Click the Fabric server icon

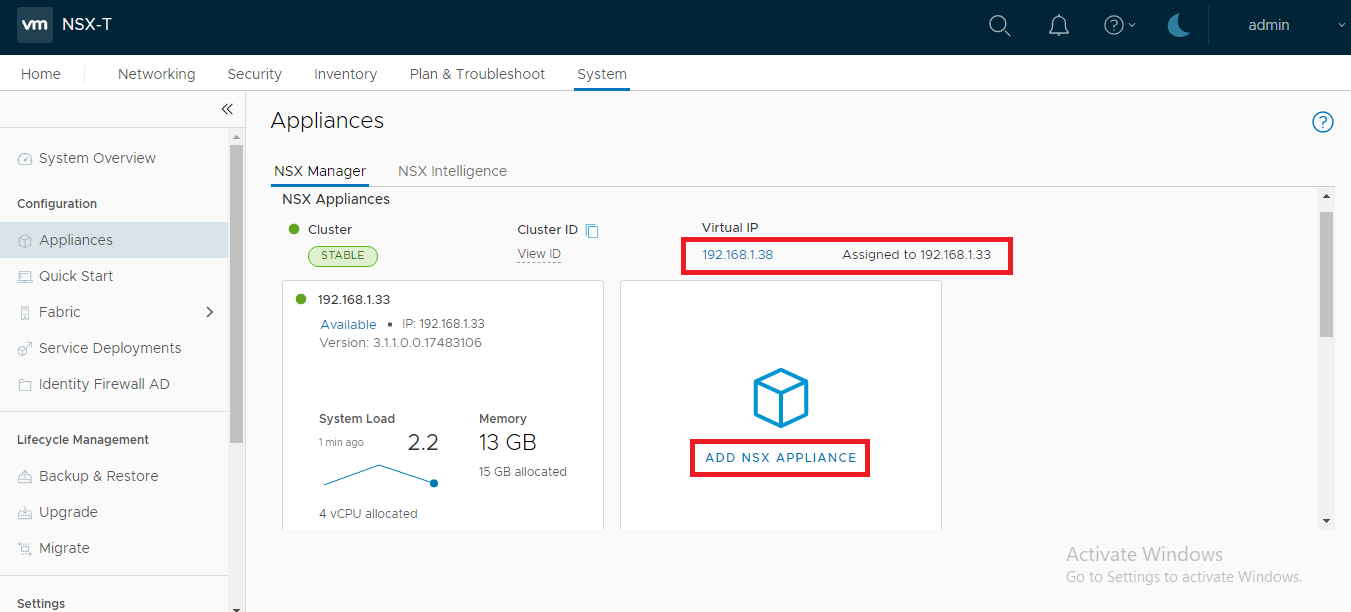point(25,313)
